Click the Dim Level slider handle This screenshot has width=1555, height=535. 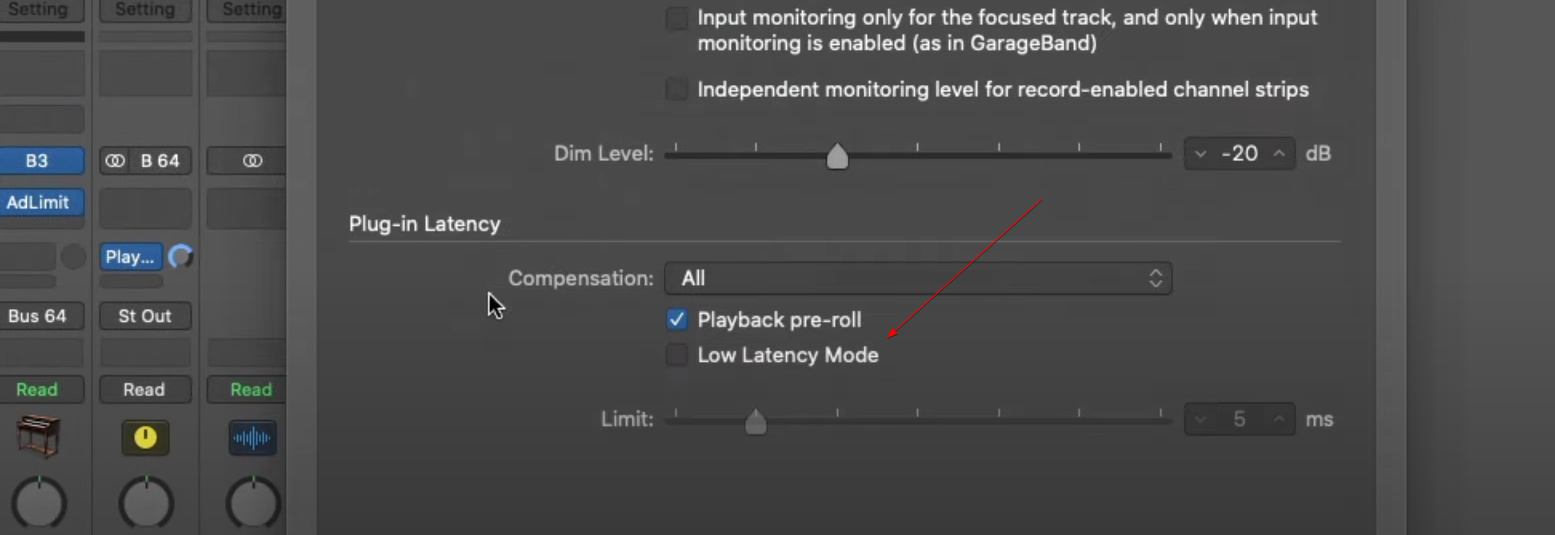coord(837,156)
